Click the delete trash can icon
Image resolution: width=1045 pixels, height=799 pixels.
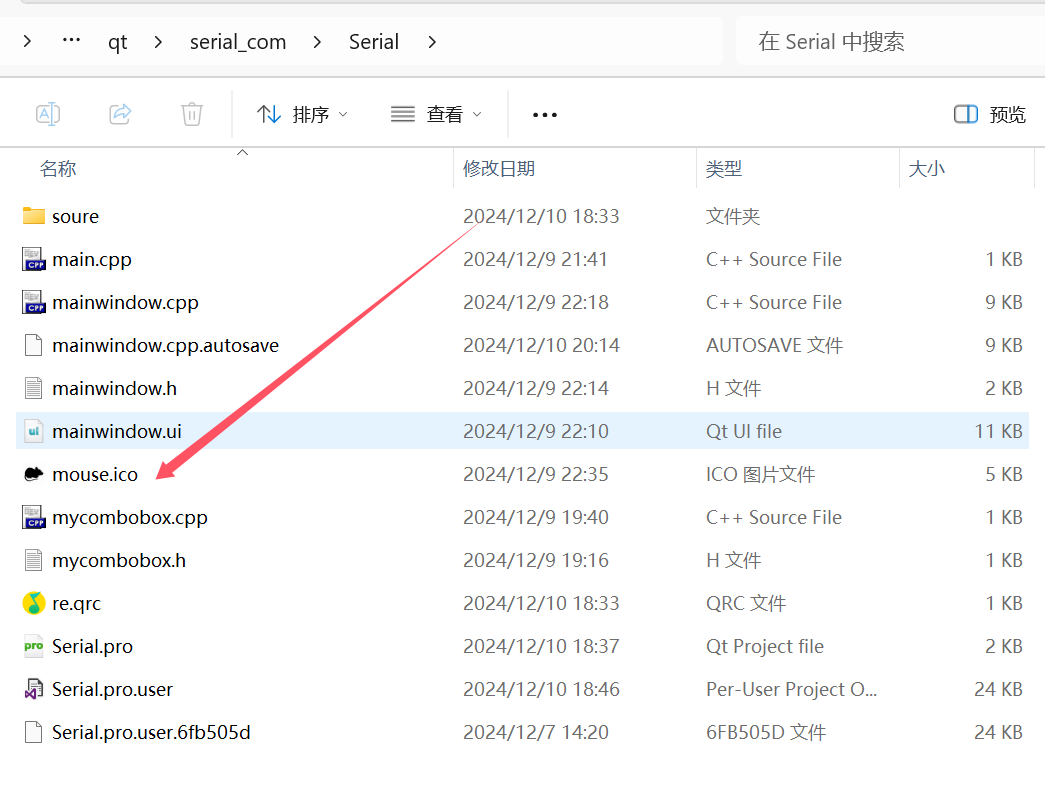click(192, 114)
